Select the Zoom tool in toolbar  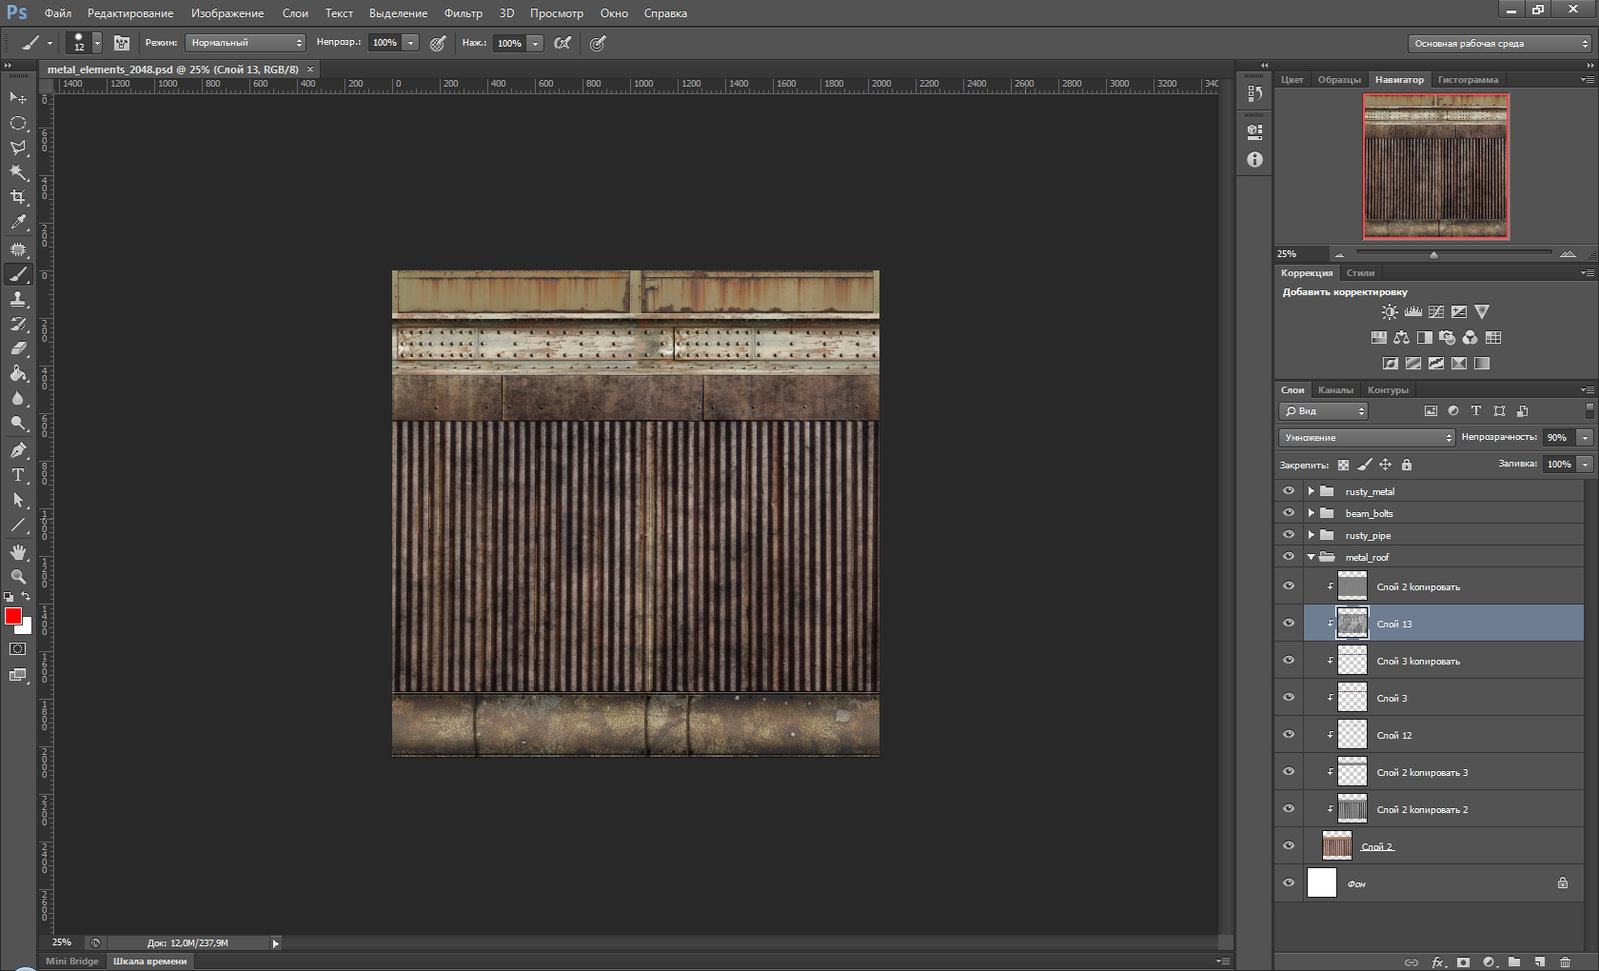point(18,577)
